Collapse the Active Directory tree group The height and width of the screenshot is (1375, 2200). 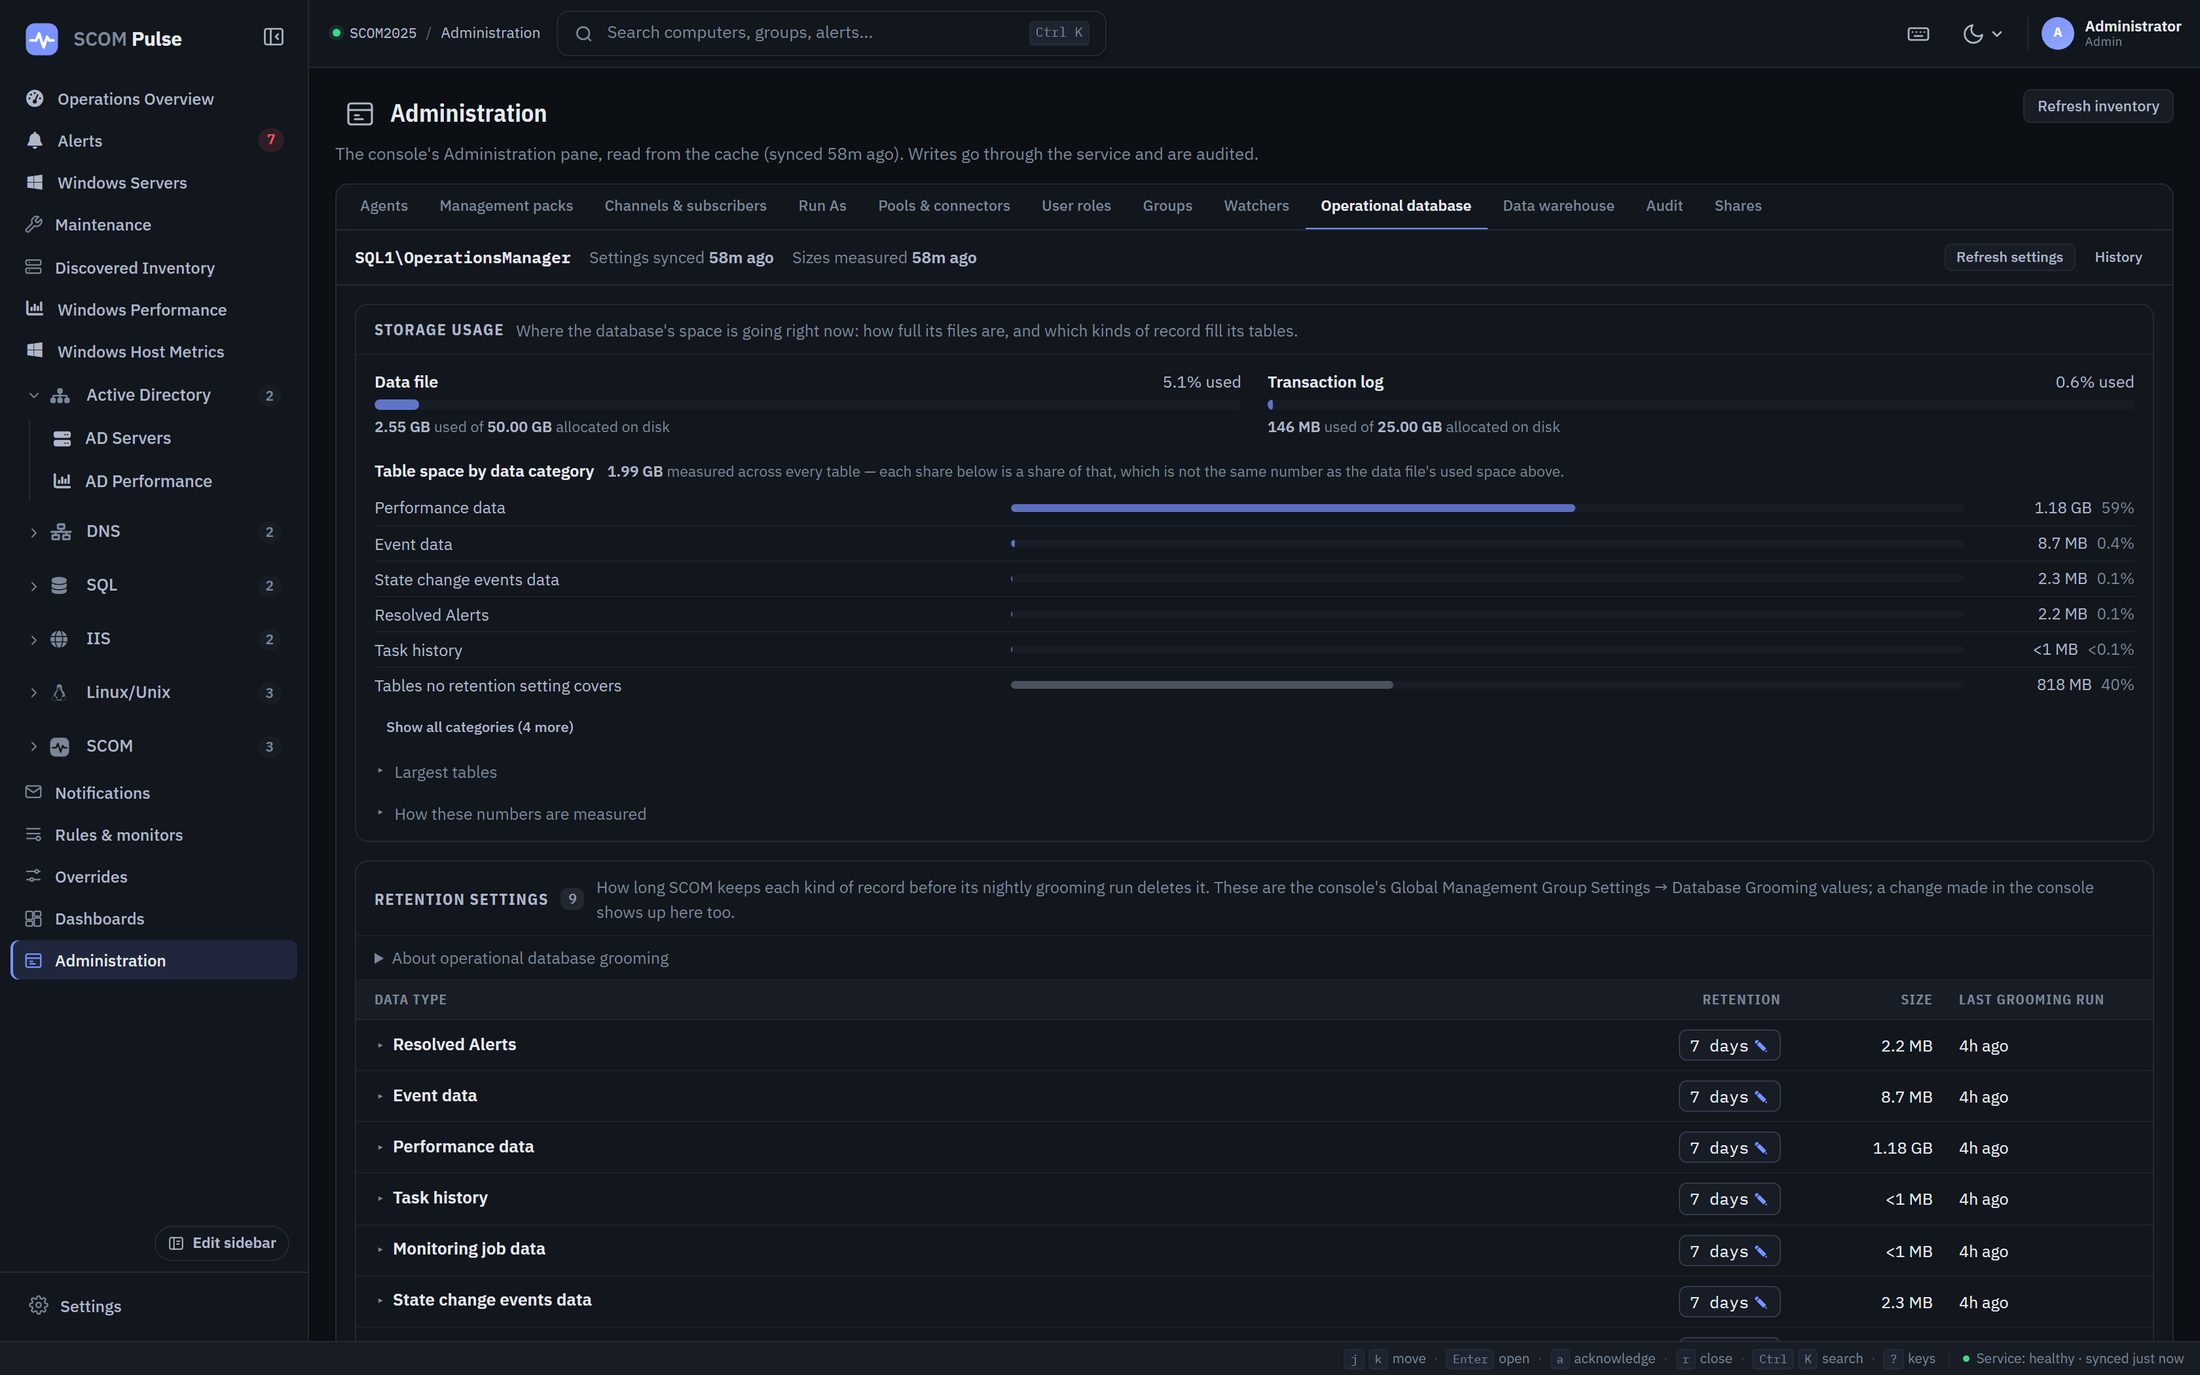(34, 395)
